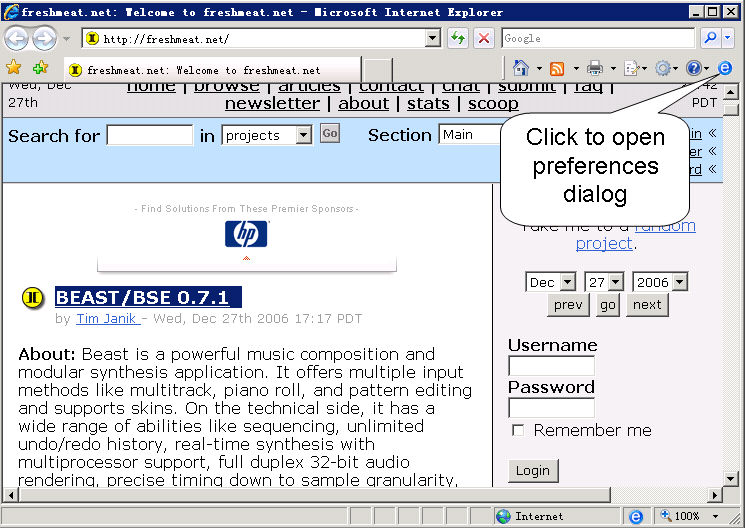Click the prev date button
The height and width of the screenshot is (528, 745).
568,305
